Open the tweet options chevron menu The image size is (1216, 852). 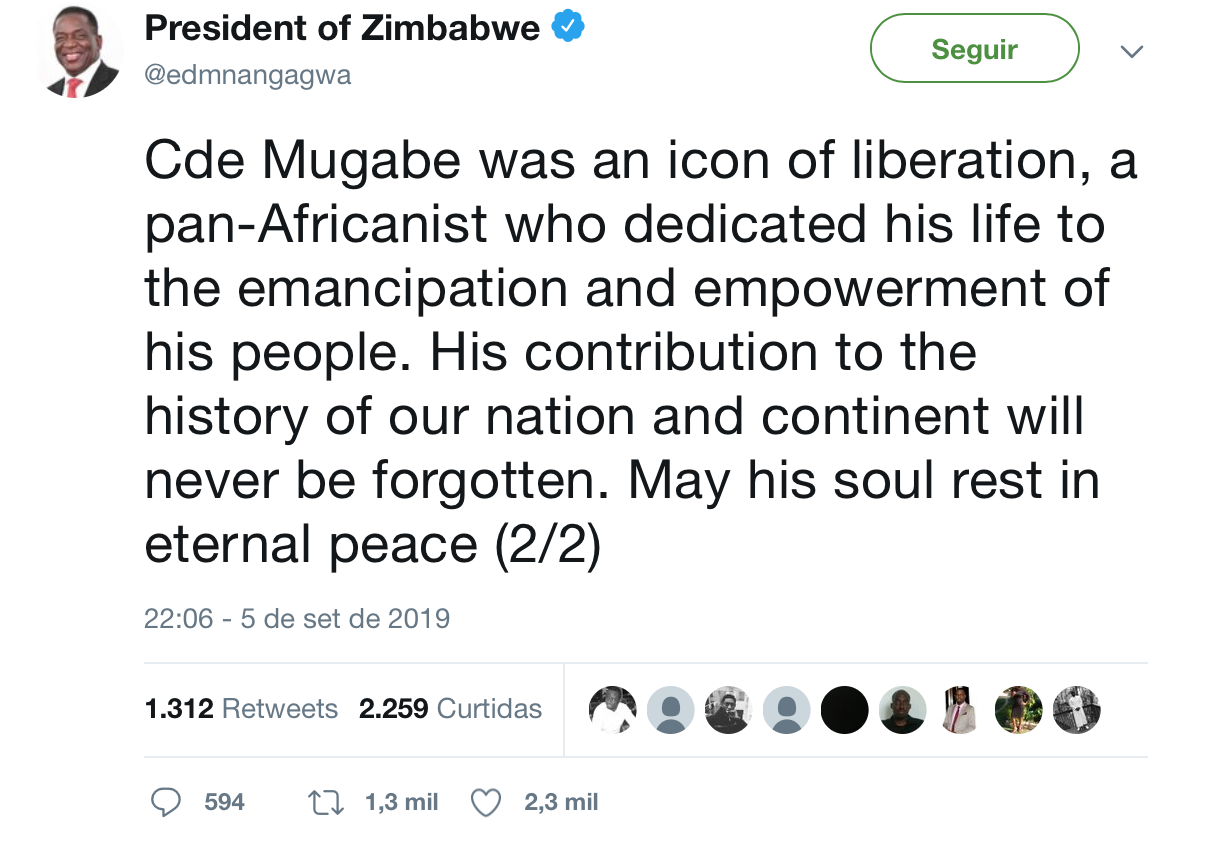coord(1131,51)
